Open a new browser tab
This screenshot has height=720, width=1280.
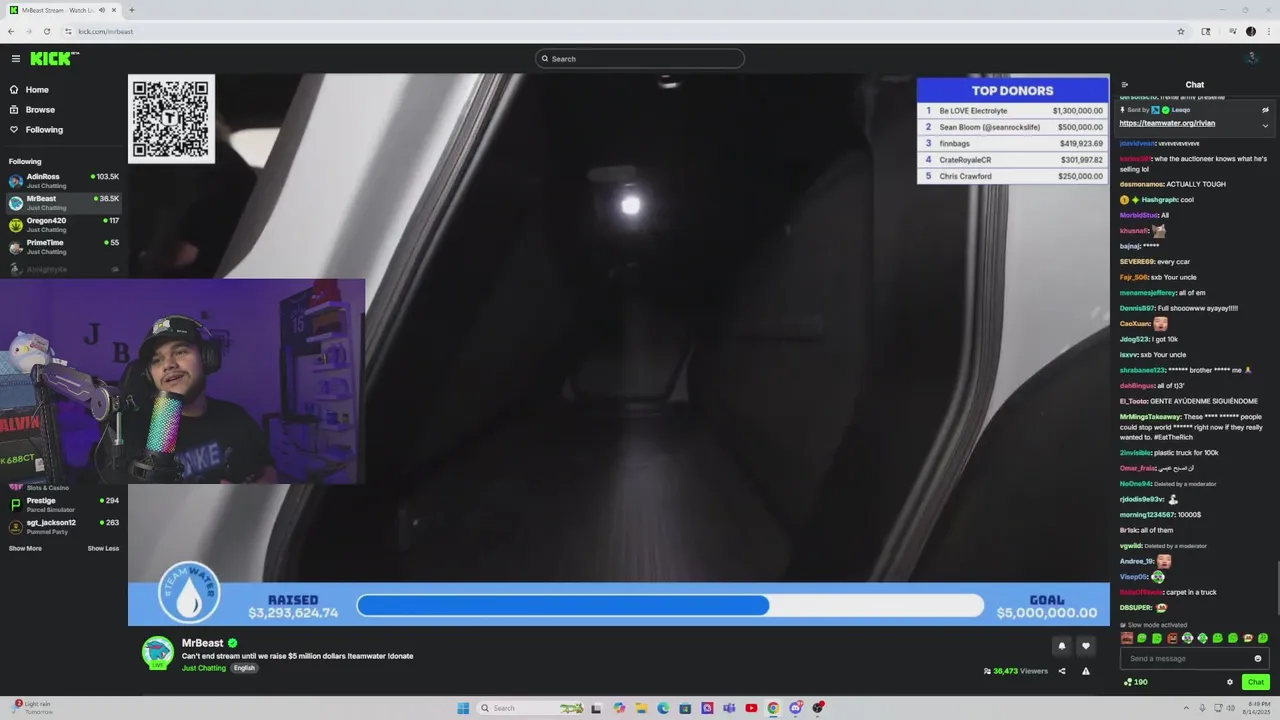(x=131, y=10)
